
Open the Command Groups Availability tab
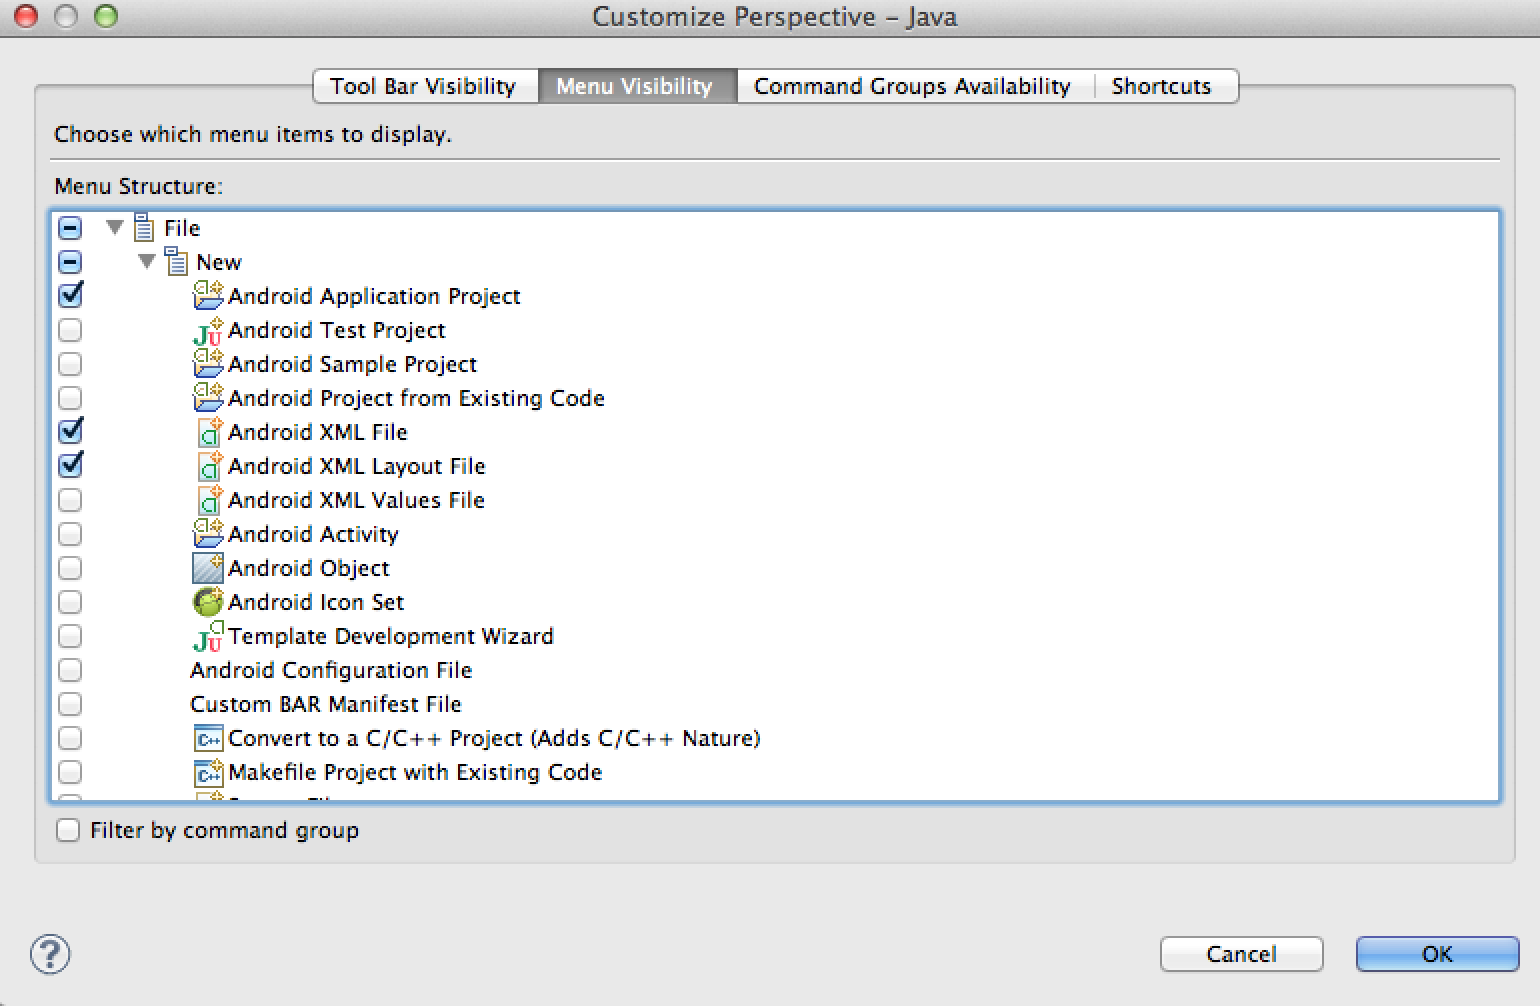(912, 86)
